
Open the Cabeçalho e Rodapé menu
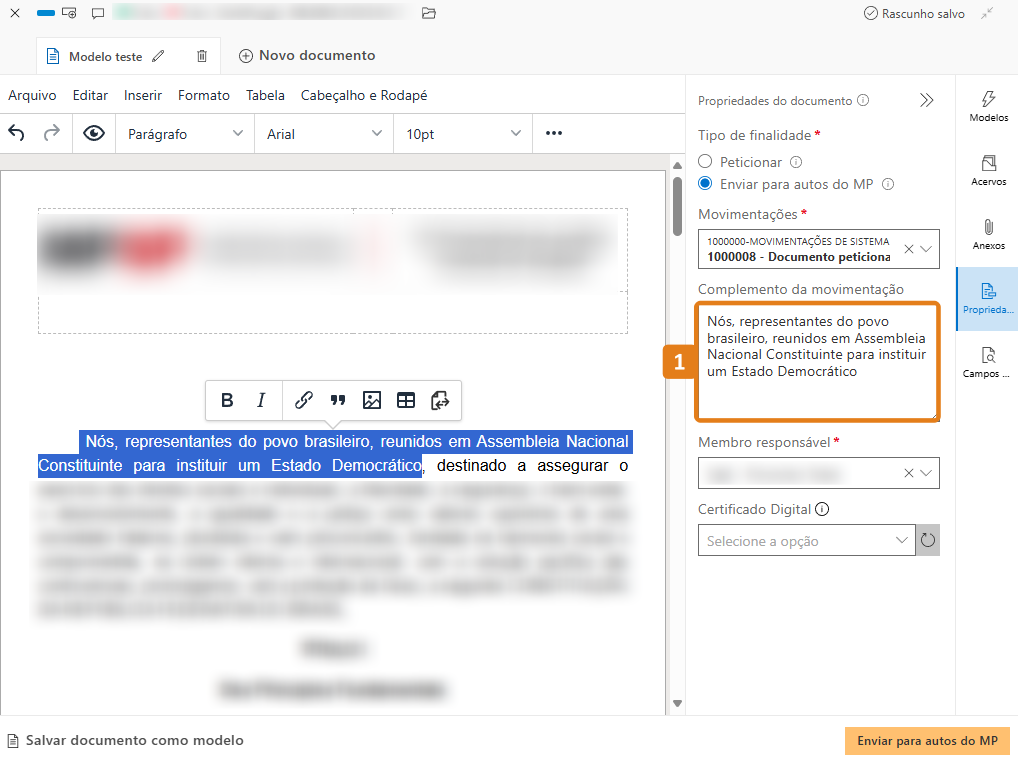[x=364, y=95]
